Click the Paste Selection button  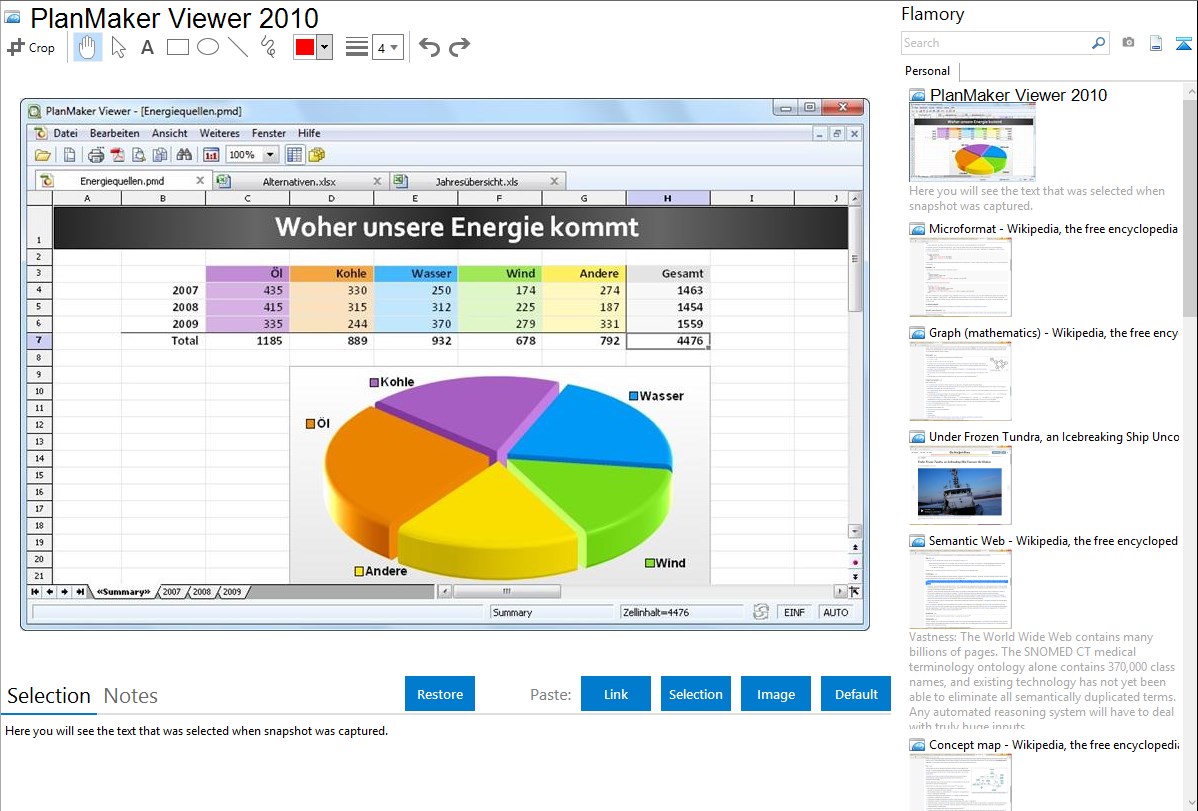click(x=695, y=694)
